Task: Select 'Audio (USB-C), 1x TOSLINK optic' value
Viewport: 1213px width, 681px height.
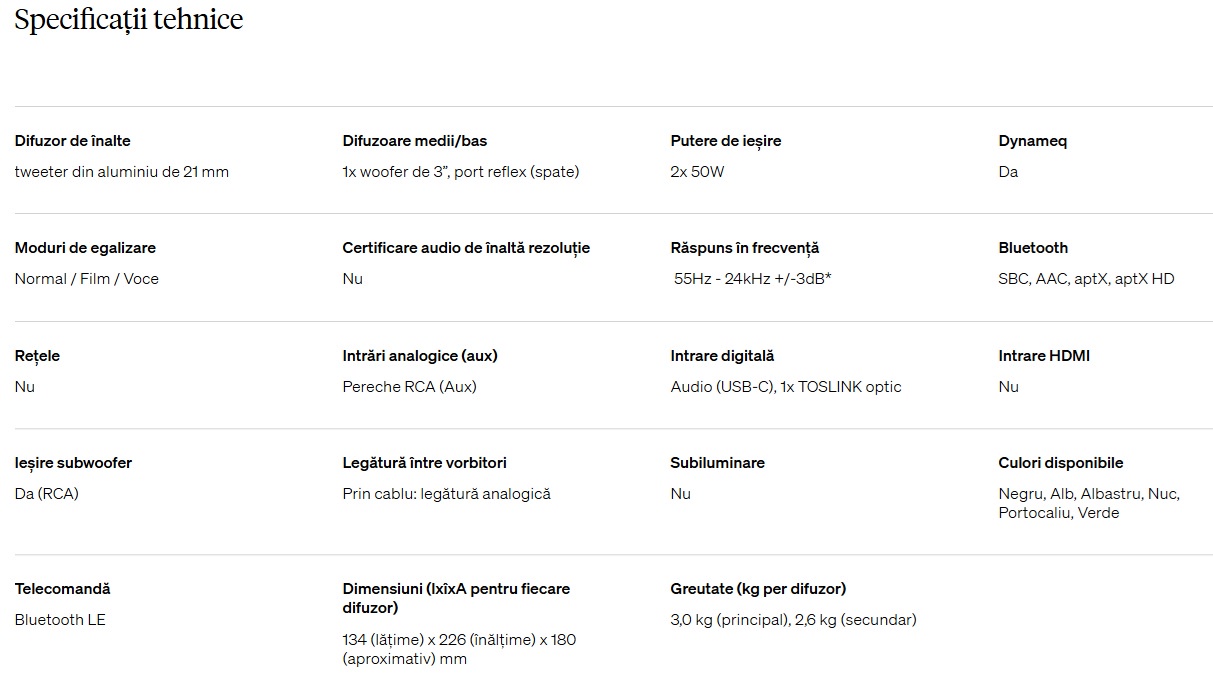Action: (x=786, y=387)
